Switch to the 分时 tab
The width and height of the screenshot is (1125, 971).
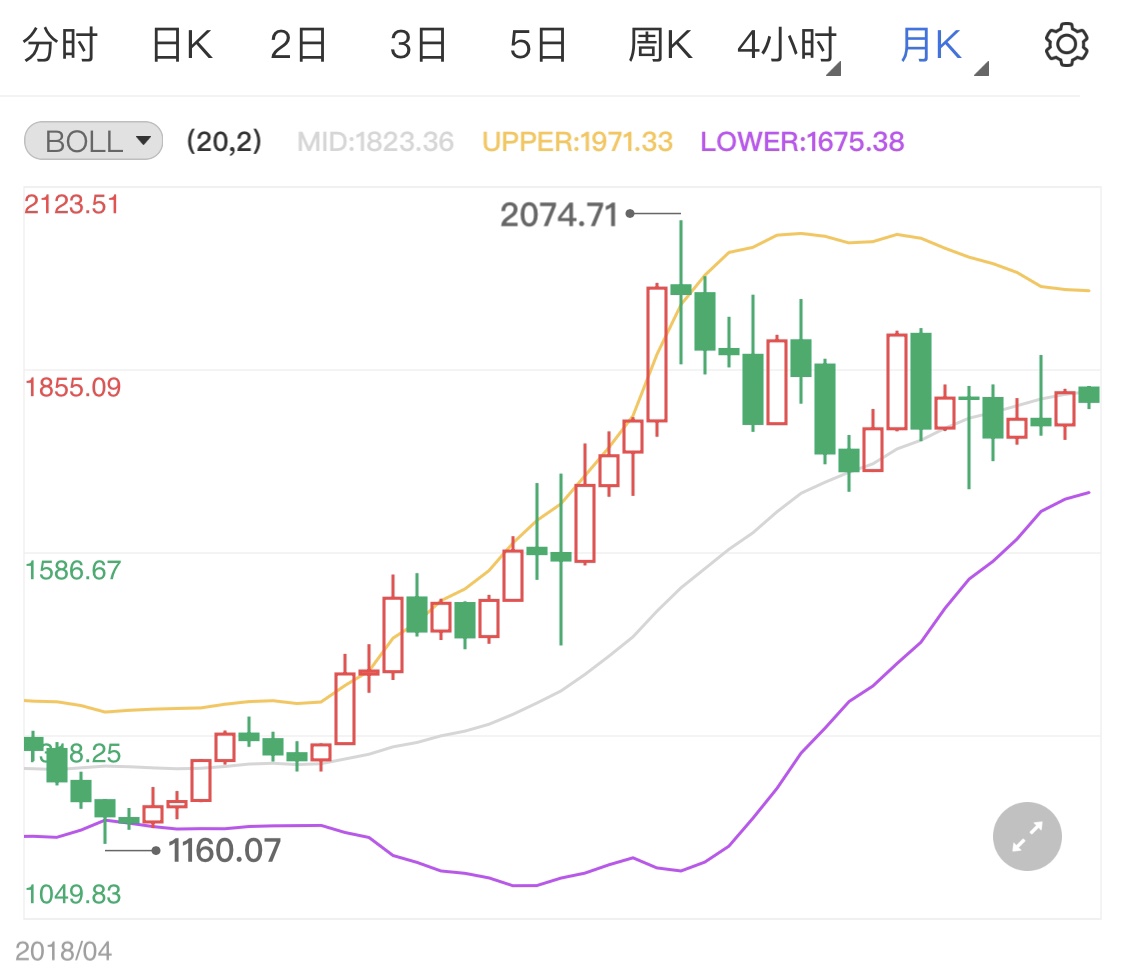pos(59,46)
